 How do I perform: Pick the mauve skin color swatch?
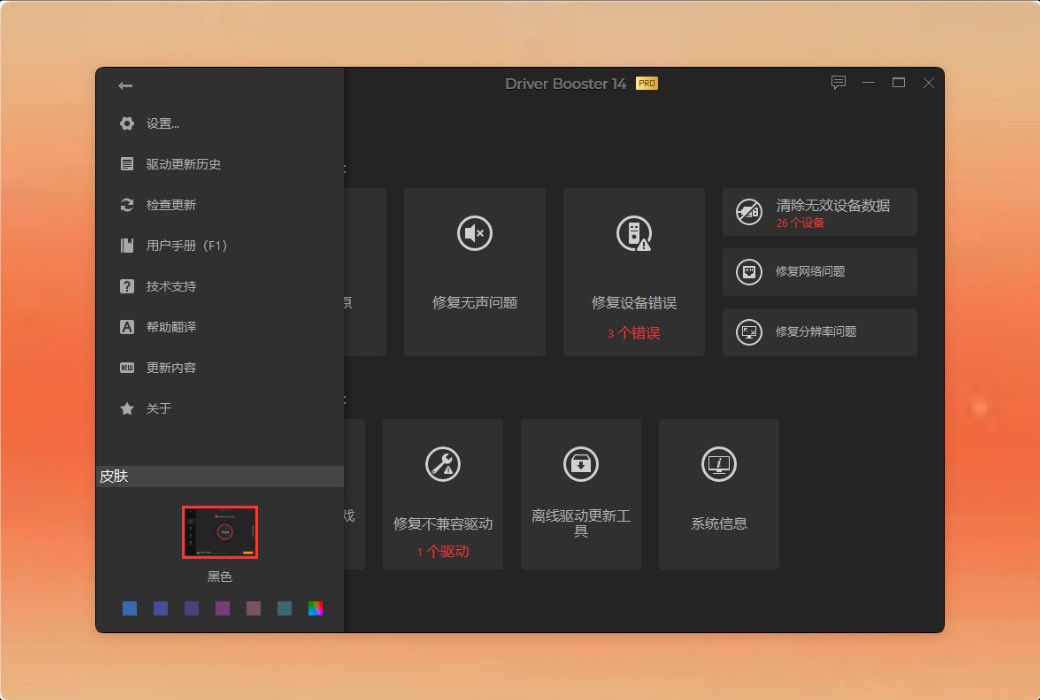click(253, 608)
